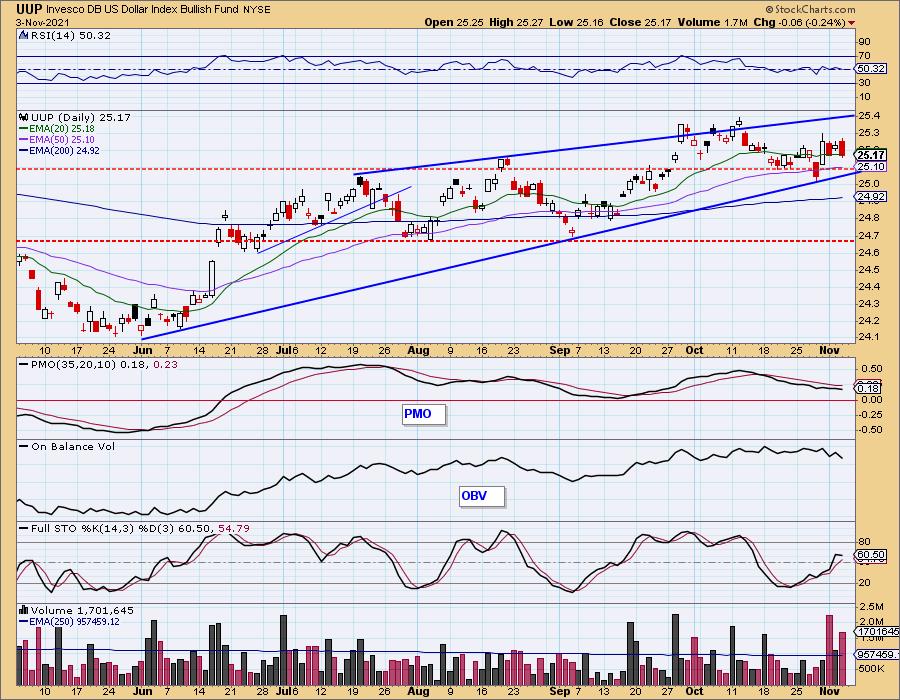Image resolution: width=900 pixels, height=700 pixels.
Task: Select the Volume 1.7M value in header
Action: (712, 22)
